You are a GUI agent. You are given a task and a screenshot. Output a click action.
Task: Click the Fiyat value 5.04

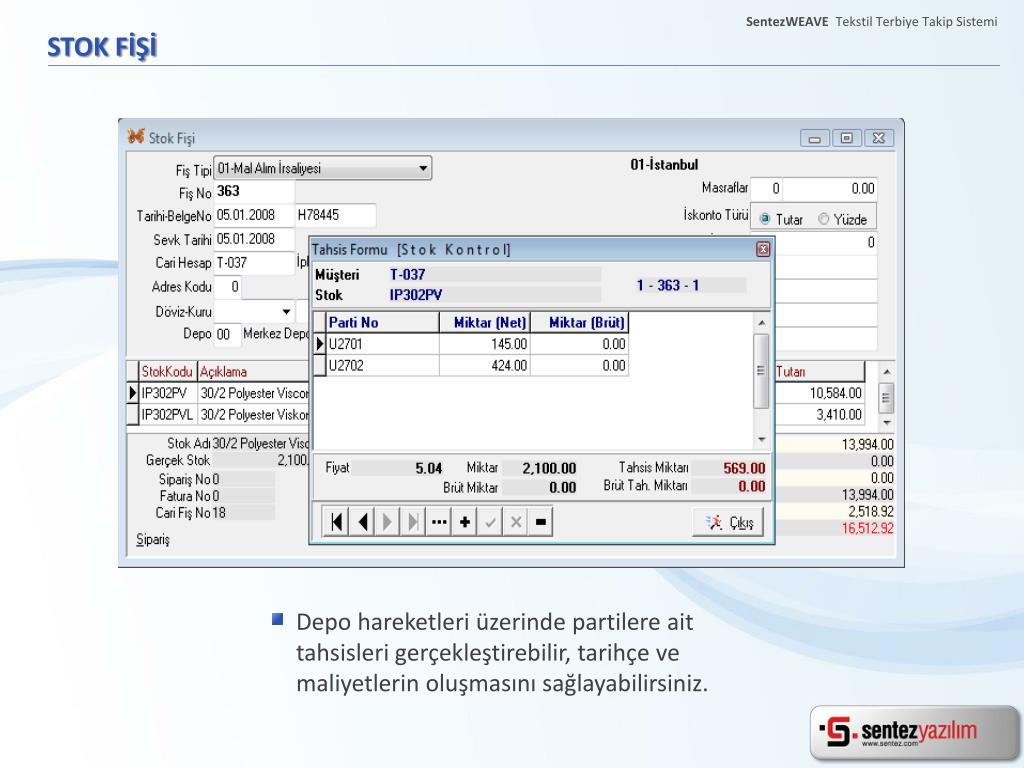(x=428, y=468)
